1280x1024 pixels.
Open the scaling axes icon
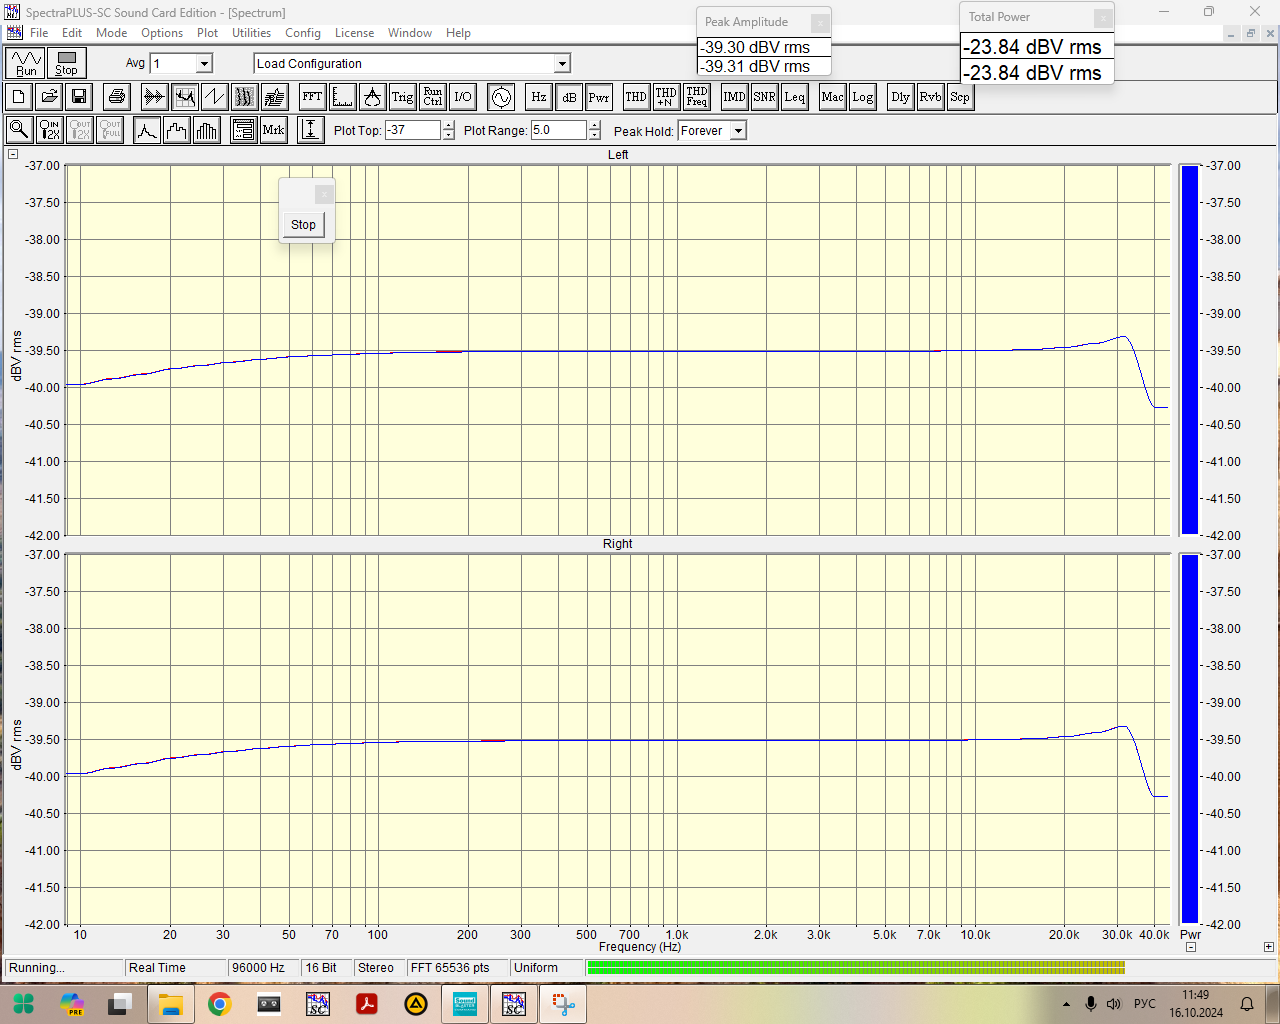point(342,97)
